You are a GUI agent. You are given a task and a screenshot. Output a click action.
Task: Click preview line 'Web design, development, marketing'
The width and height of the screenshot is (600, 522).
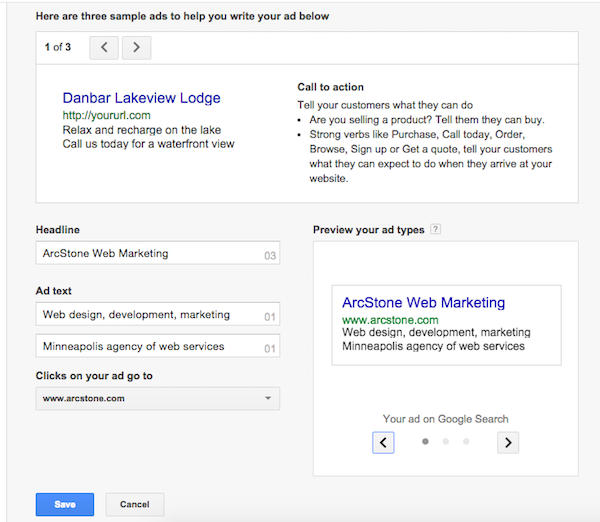(x=436, y=332)
